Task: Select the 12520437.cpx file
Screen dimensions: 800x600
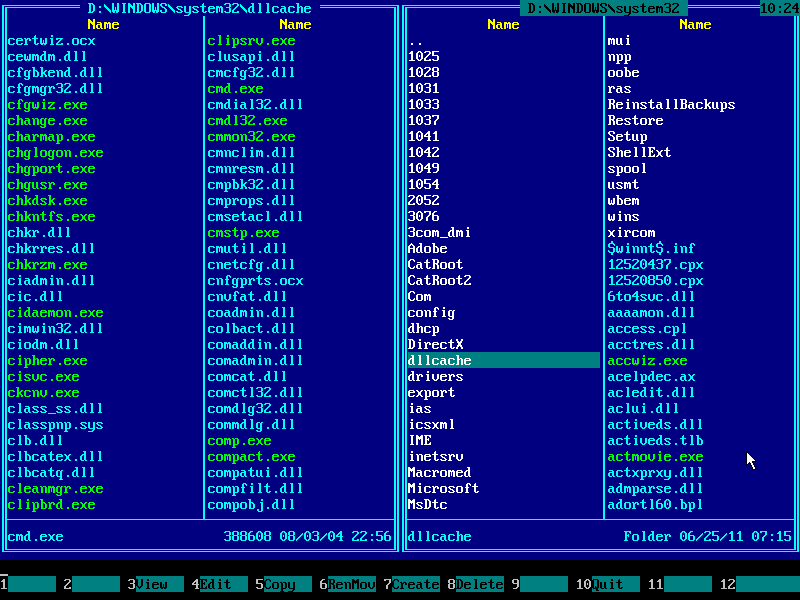Action: pyautogui.click(x=656, y=264)
